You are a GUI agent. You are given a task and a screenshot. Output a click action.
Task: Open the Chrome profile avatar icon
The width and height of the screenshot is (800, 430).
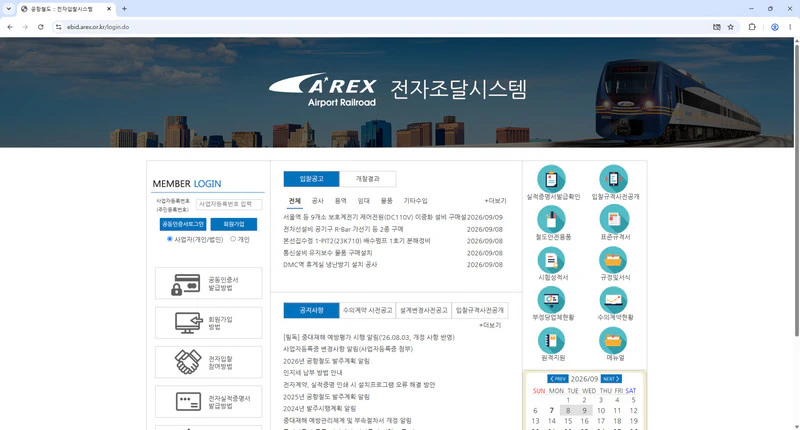[x=774, y=27]
